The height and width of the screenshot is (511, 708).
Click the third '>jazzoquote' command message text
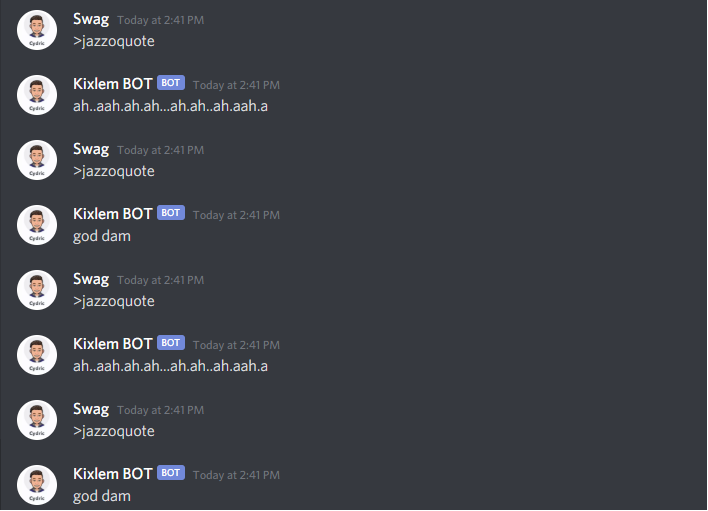coord(114,302)
